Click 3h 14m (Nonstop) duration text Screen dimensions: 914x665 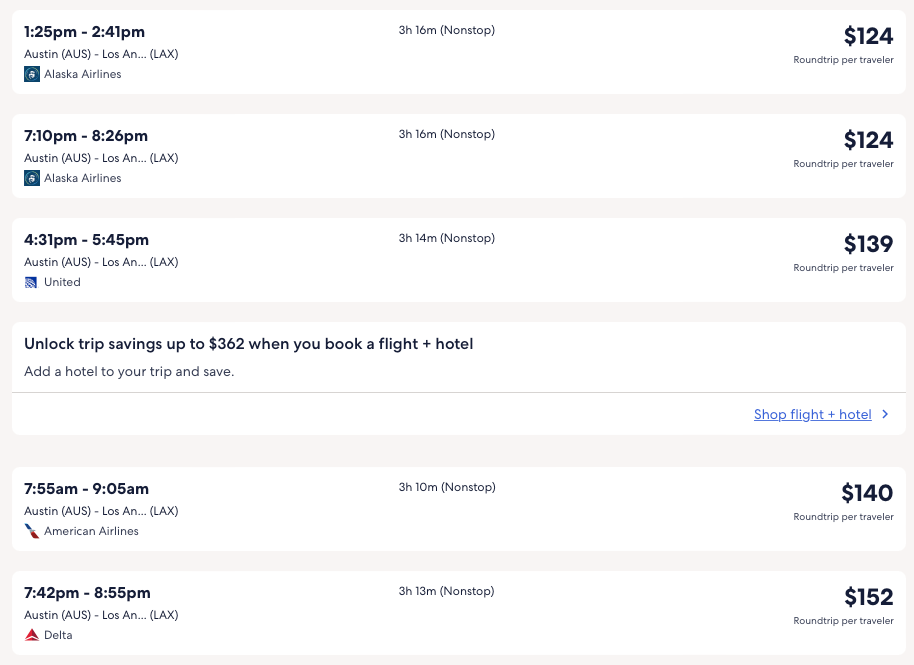tap(446, 238)
